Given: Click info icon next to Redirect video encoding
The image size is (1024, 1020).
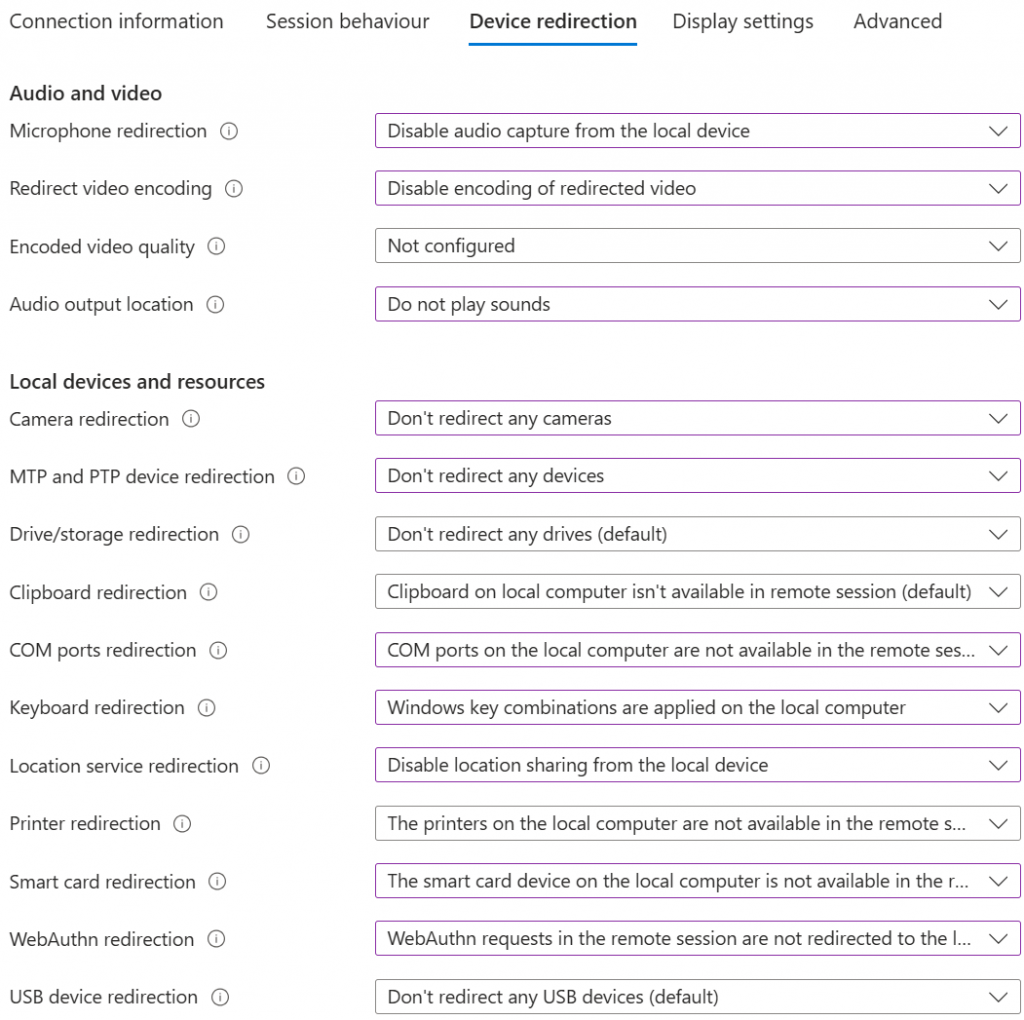Looking at the screenshot, I should coord(234,189).
